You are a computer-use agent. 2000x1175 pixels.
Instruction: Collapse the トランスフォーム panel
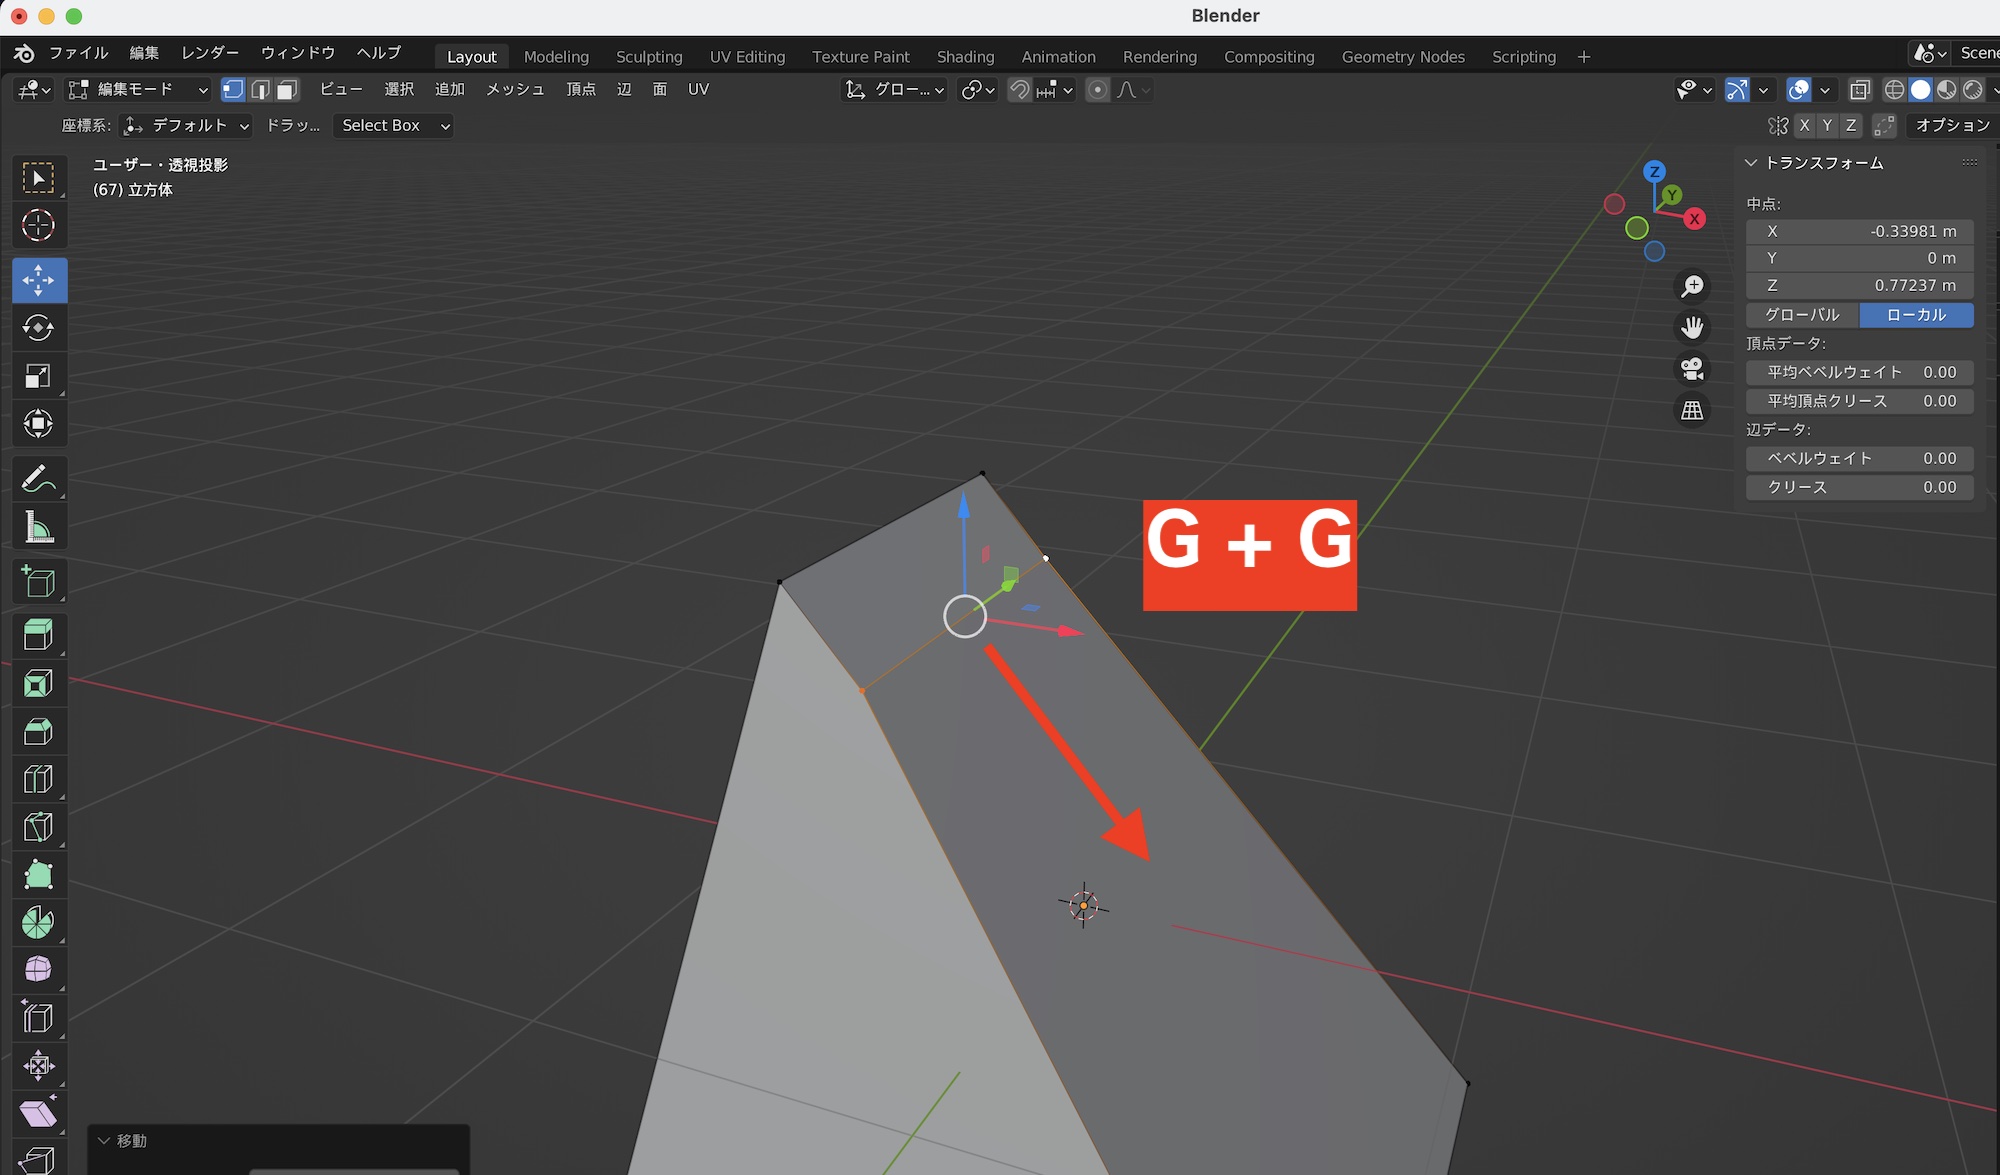point(1751,162)
